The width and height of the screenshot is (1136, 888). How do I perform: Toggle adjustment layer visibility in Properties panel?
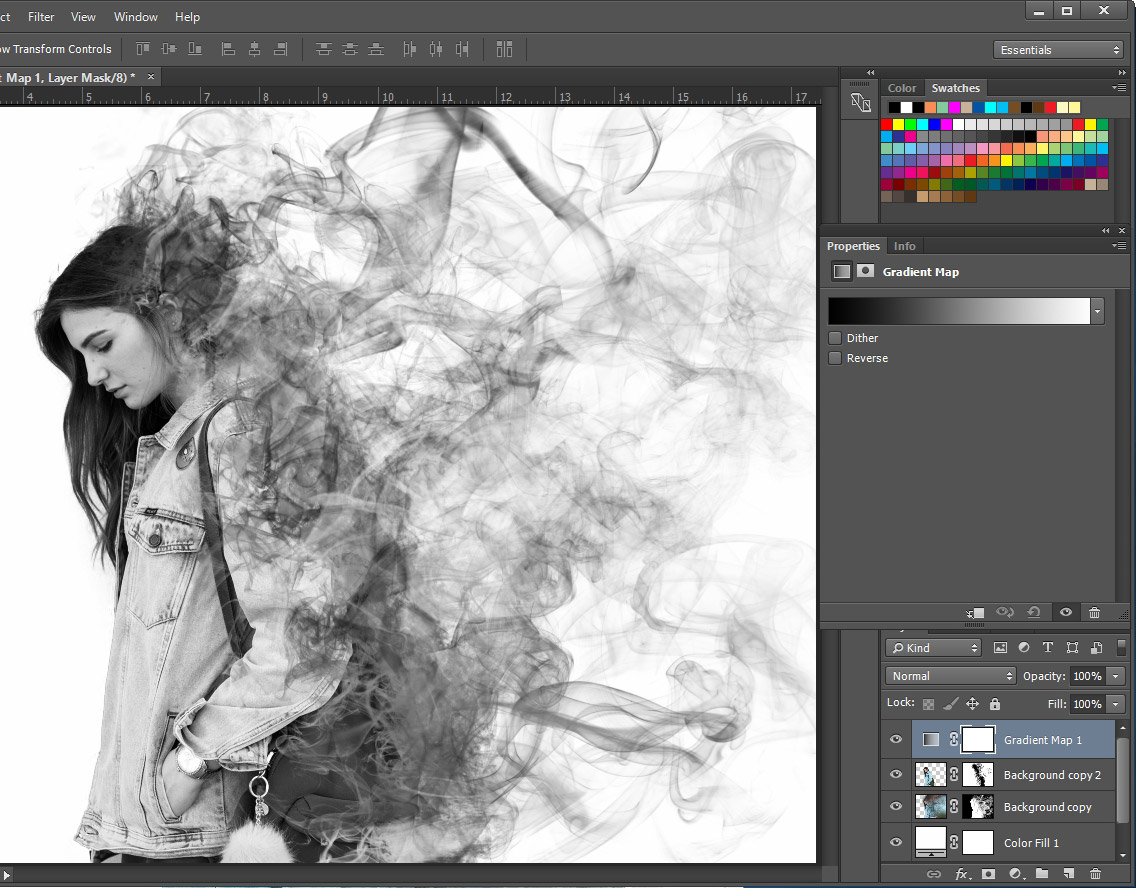point(1066,613)
